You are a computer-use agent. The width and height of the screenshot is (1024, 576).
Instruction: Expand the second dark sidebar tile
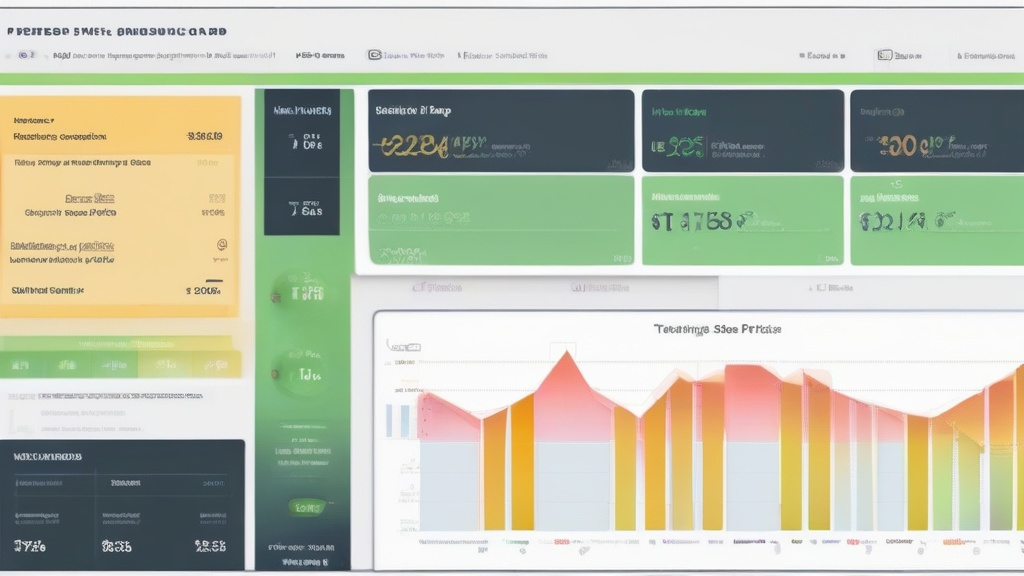[x=302, y=206]
